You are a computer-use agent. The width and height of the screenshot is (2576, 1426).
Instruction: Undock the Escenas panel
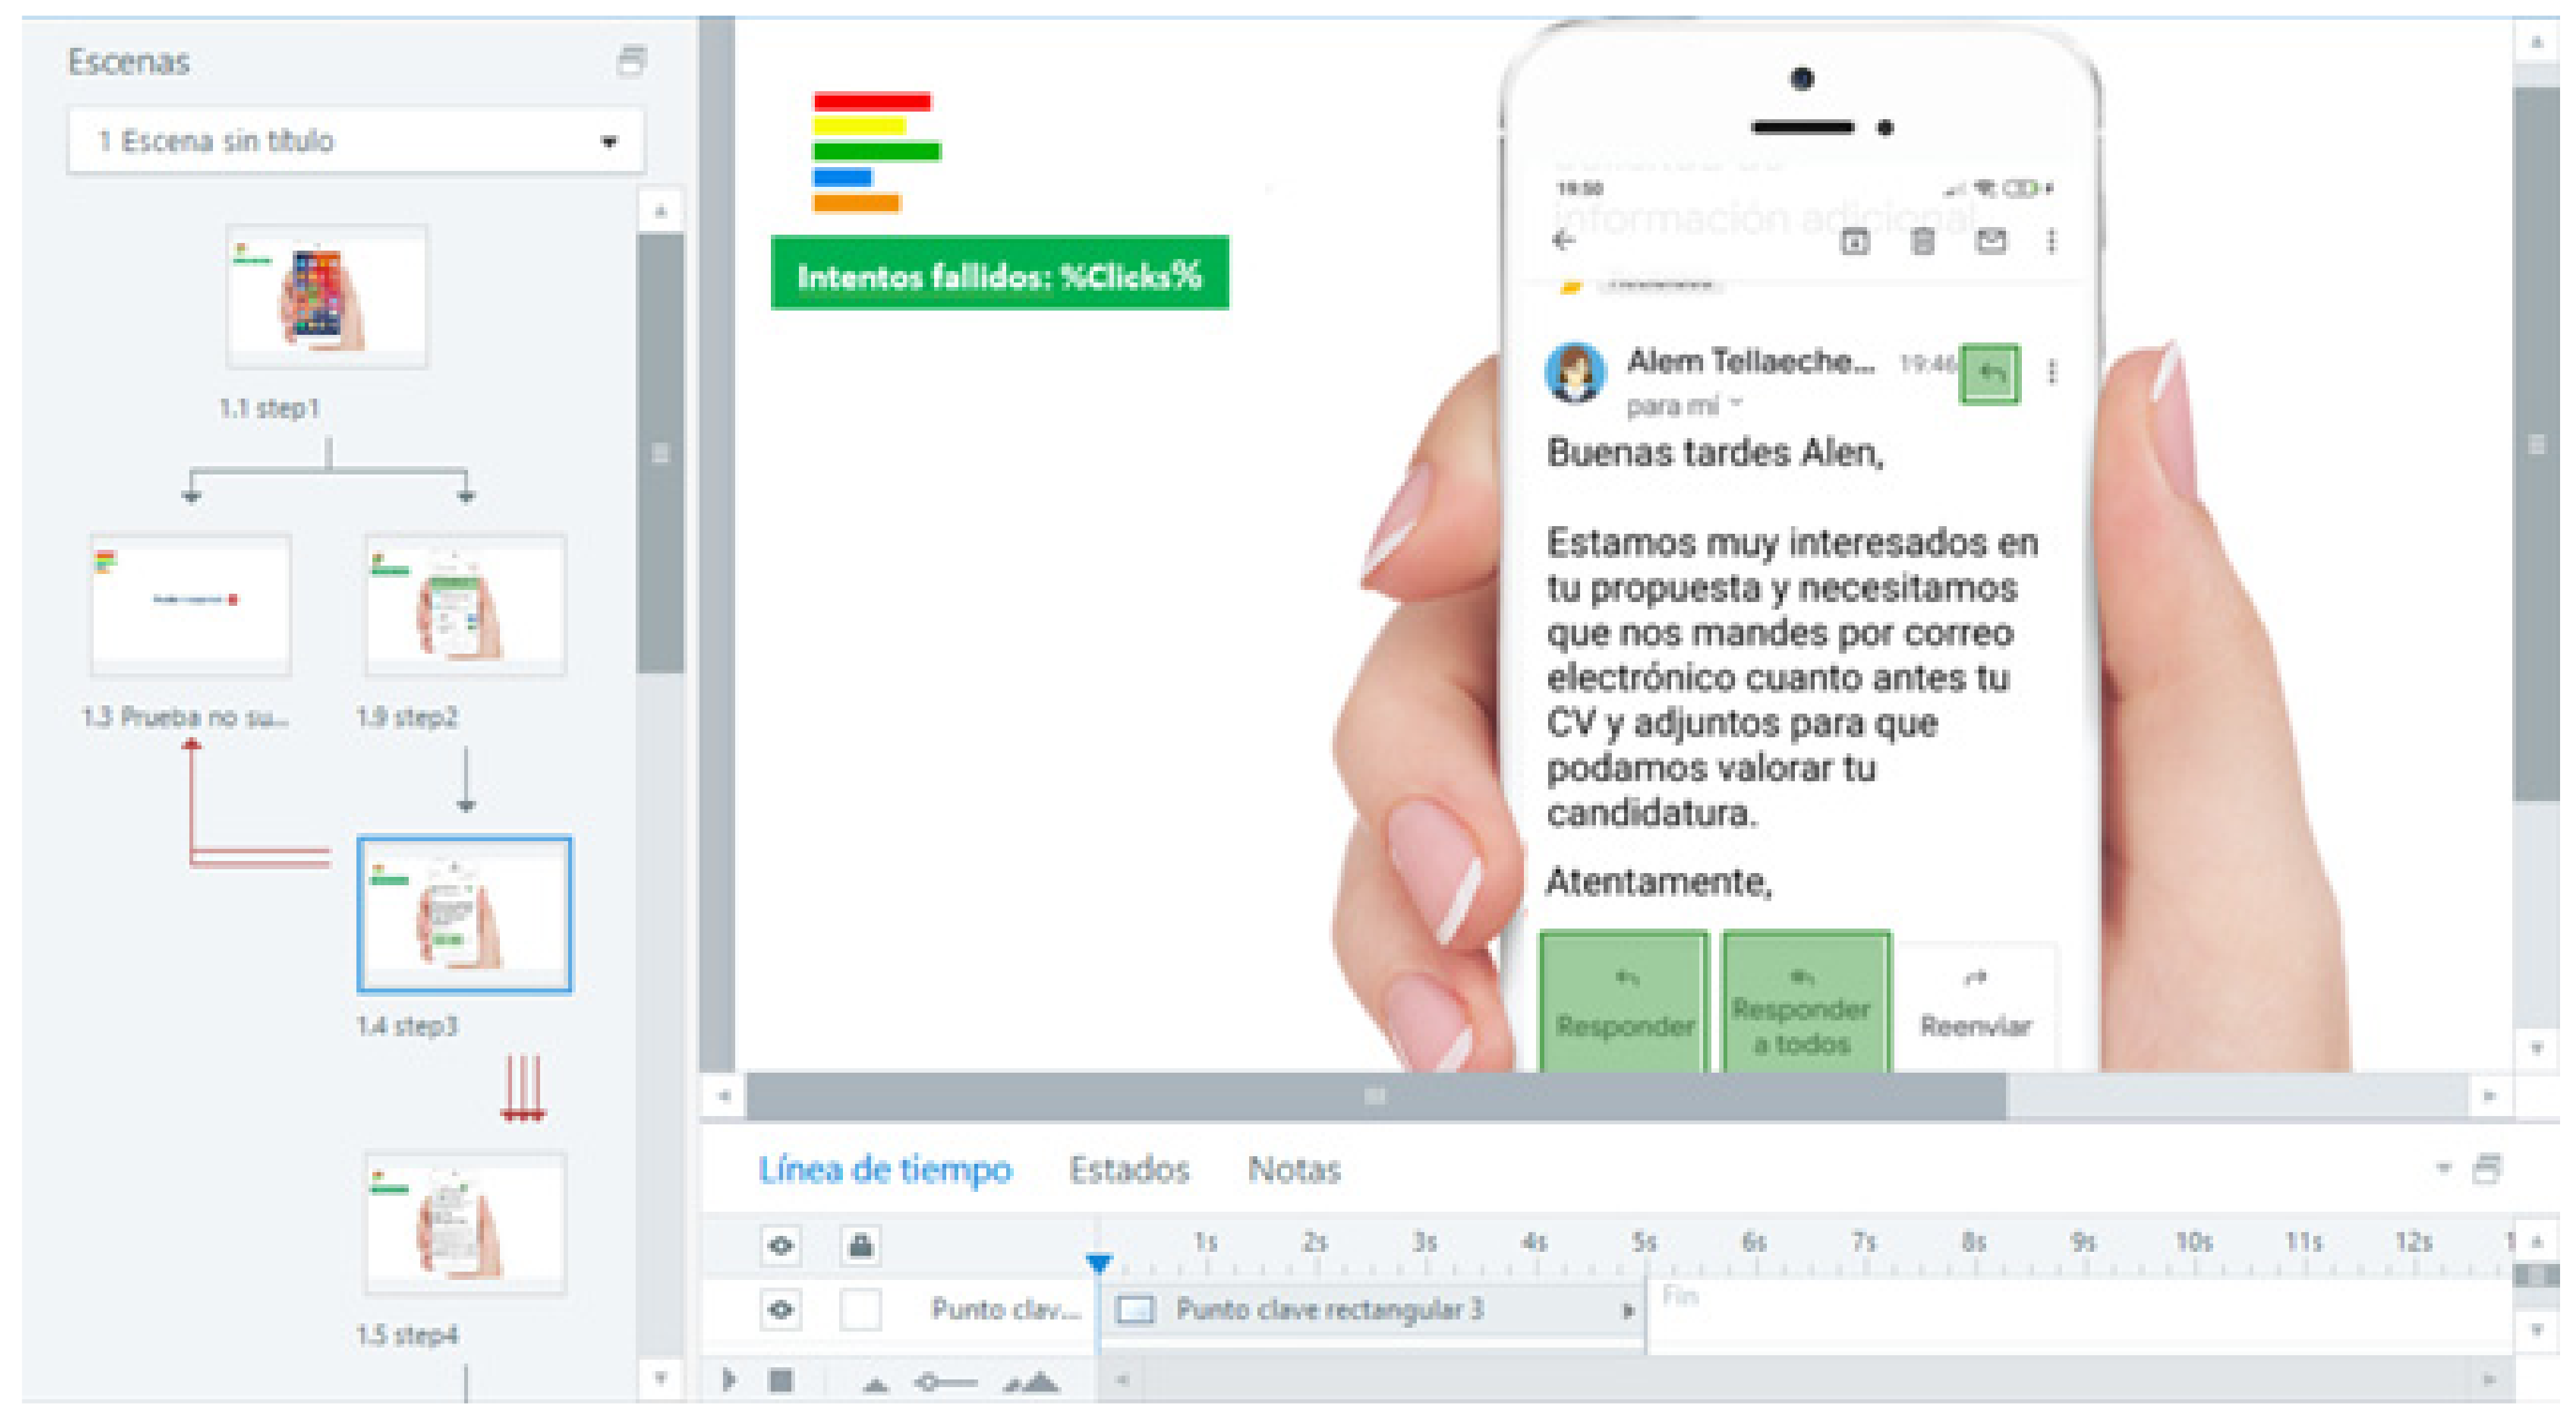coord(631,60)
